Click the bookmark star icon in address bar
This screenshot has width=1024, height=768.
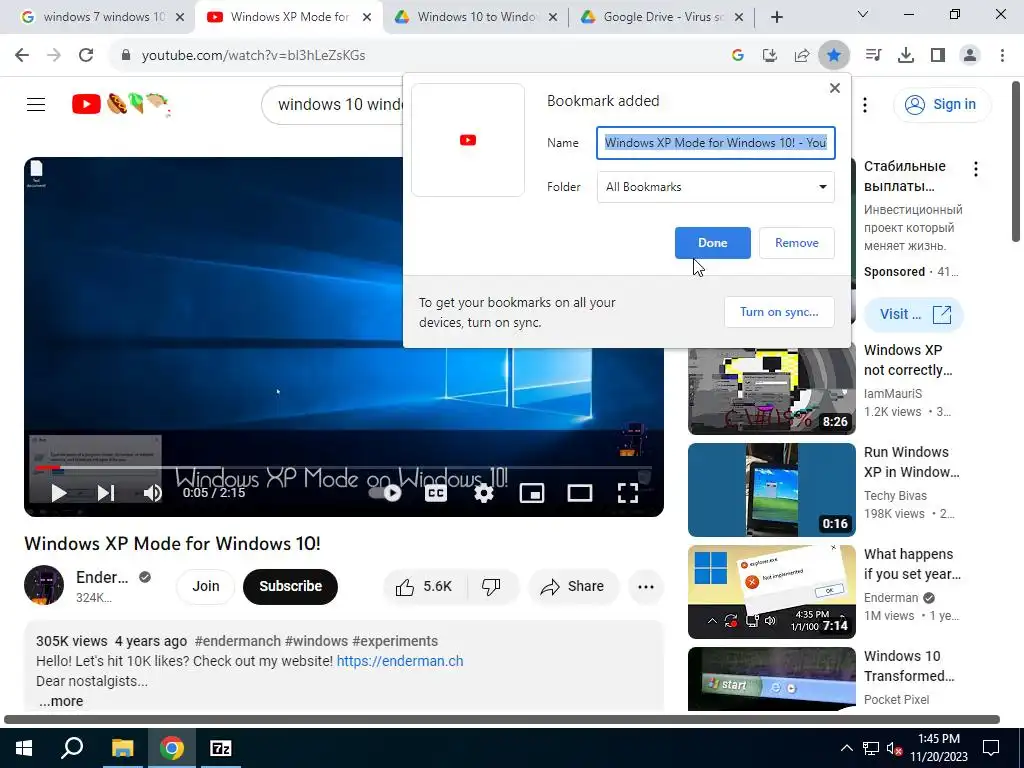pyautogui.click(x=833, y=56)
